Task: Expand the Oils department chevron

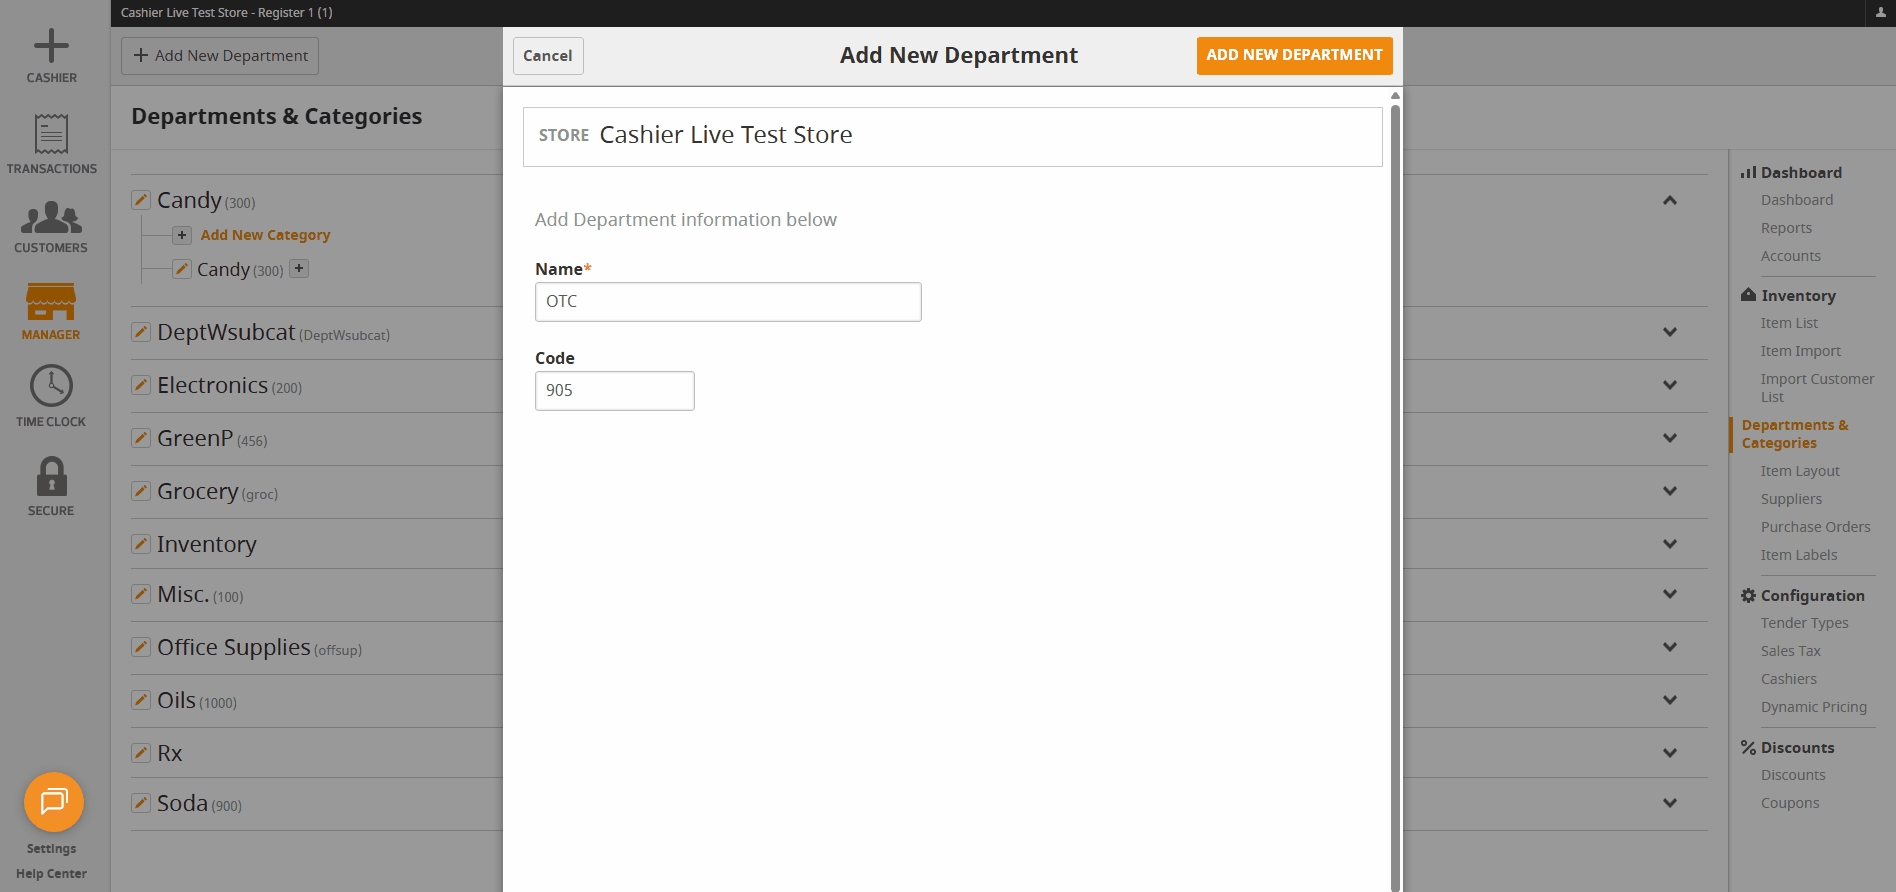Action: [x=1670, y=700]
